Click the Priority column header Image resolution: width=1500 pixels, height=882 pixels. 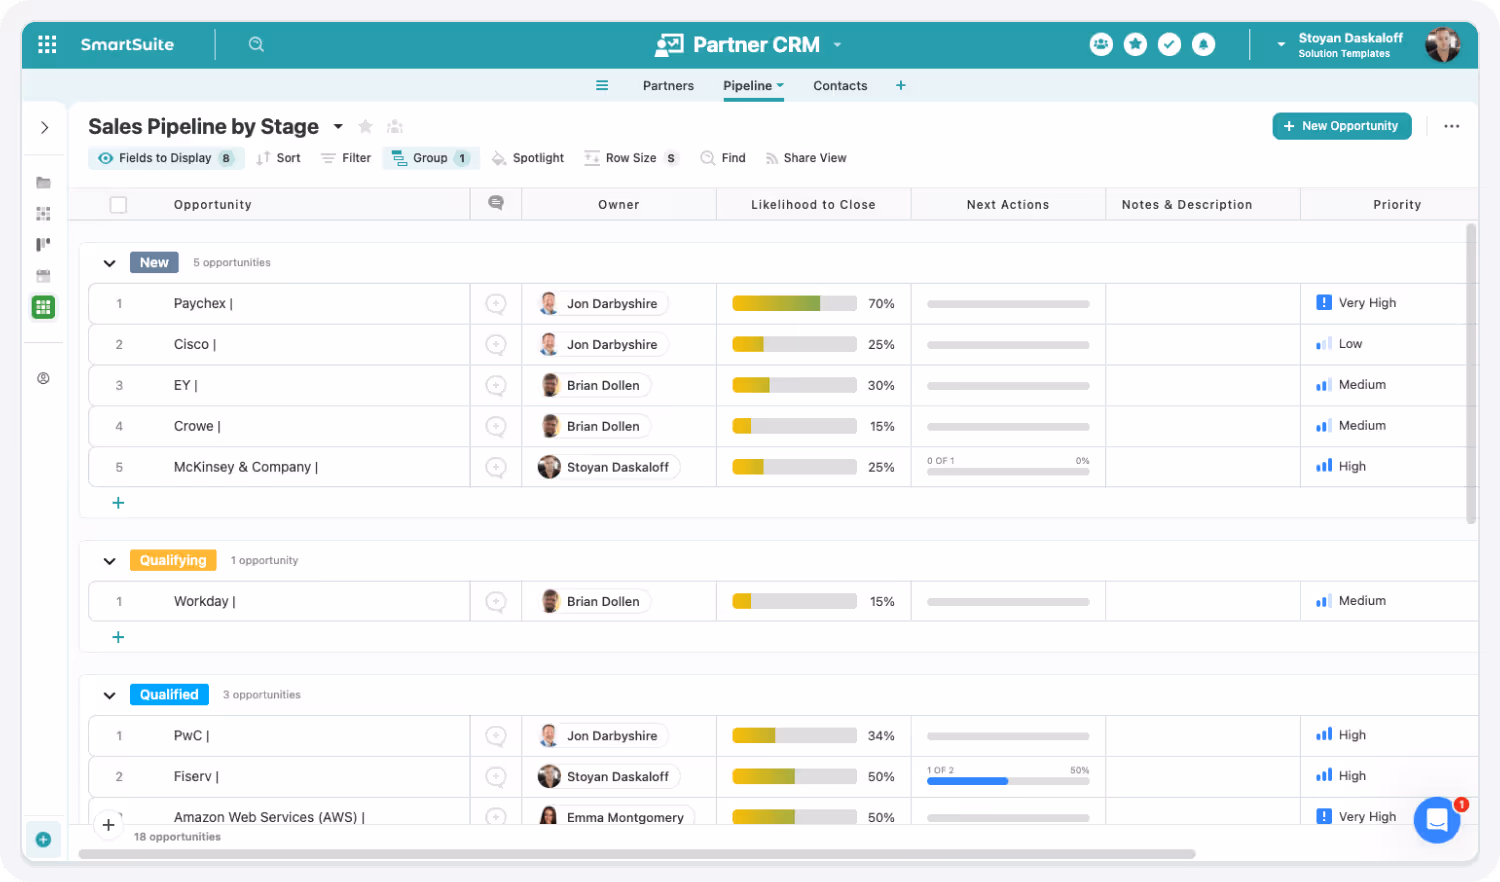(x=1397, y=204)
